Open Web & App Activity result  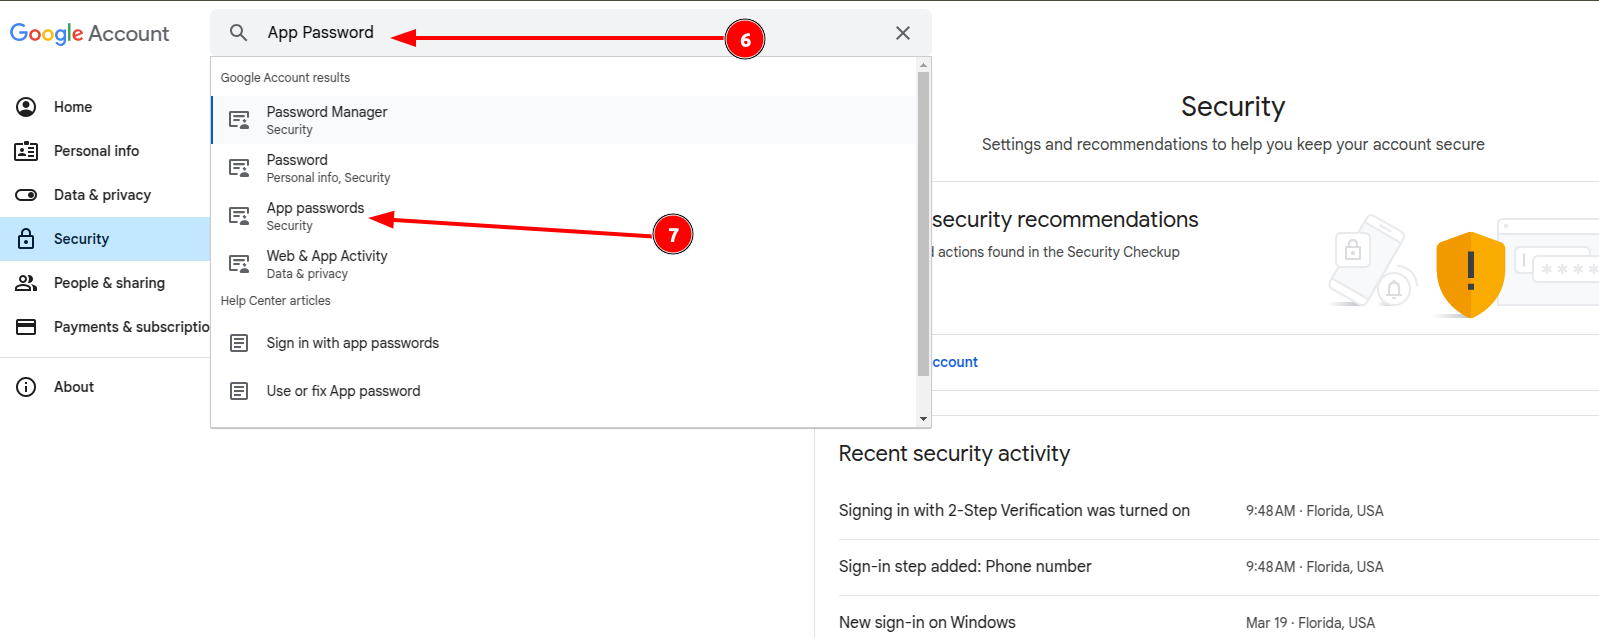click(564, 264)
